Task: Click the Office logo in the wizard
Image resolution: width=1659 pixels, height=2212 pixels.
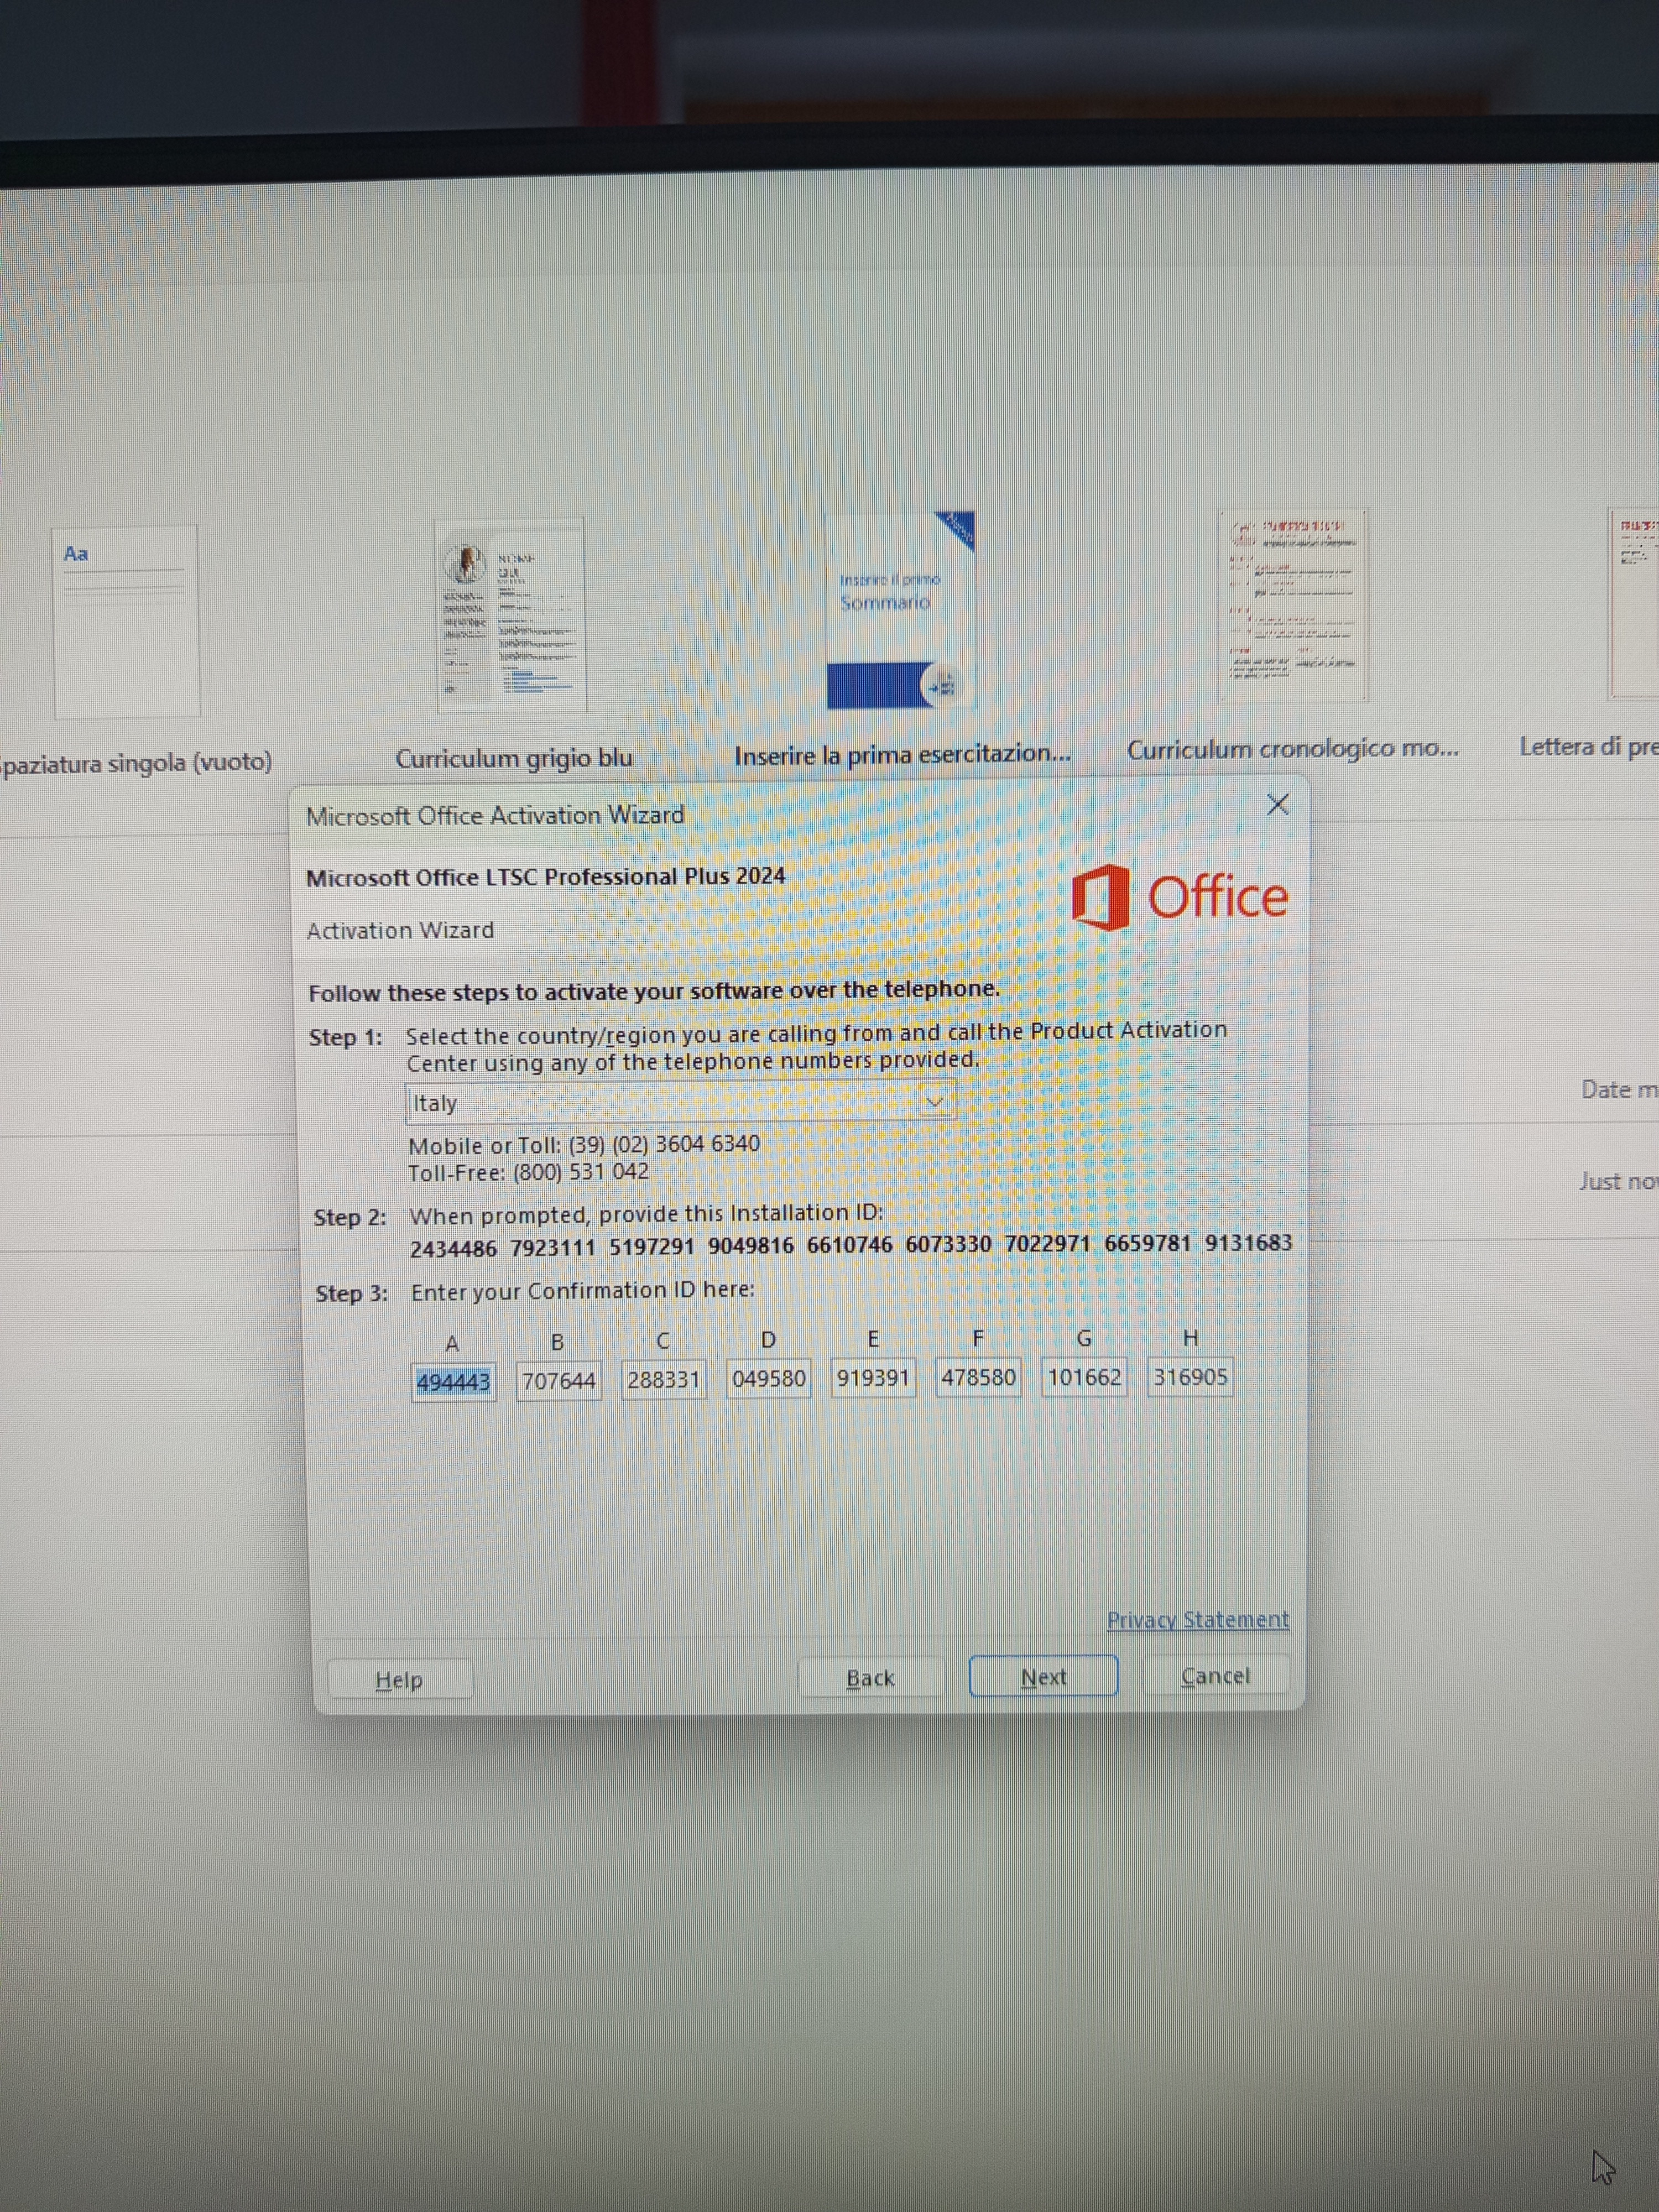Action: [1180, 897]
